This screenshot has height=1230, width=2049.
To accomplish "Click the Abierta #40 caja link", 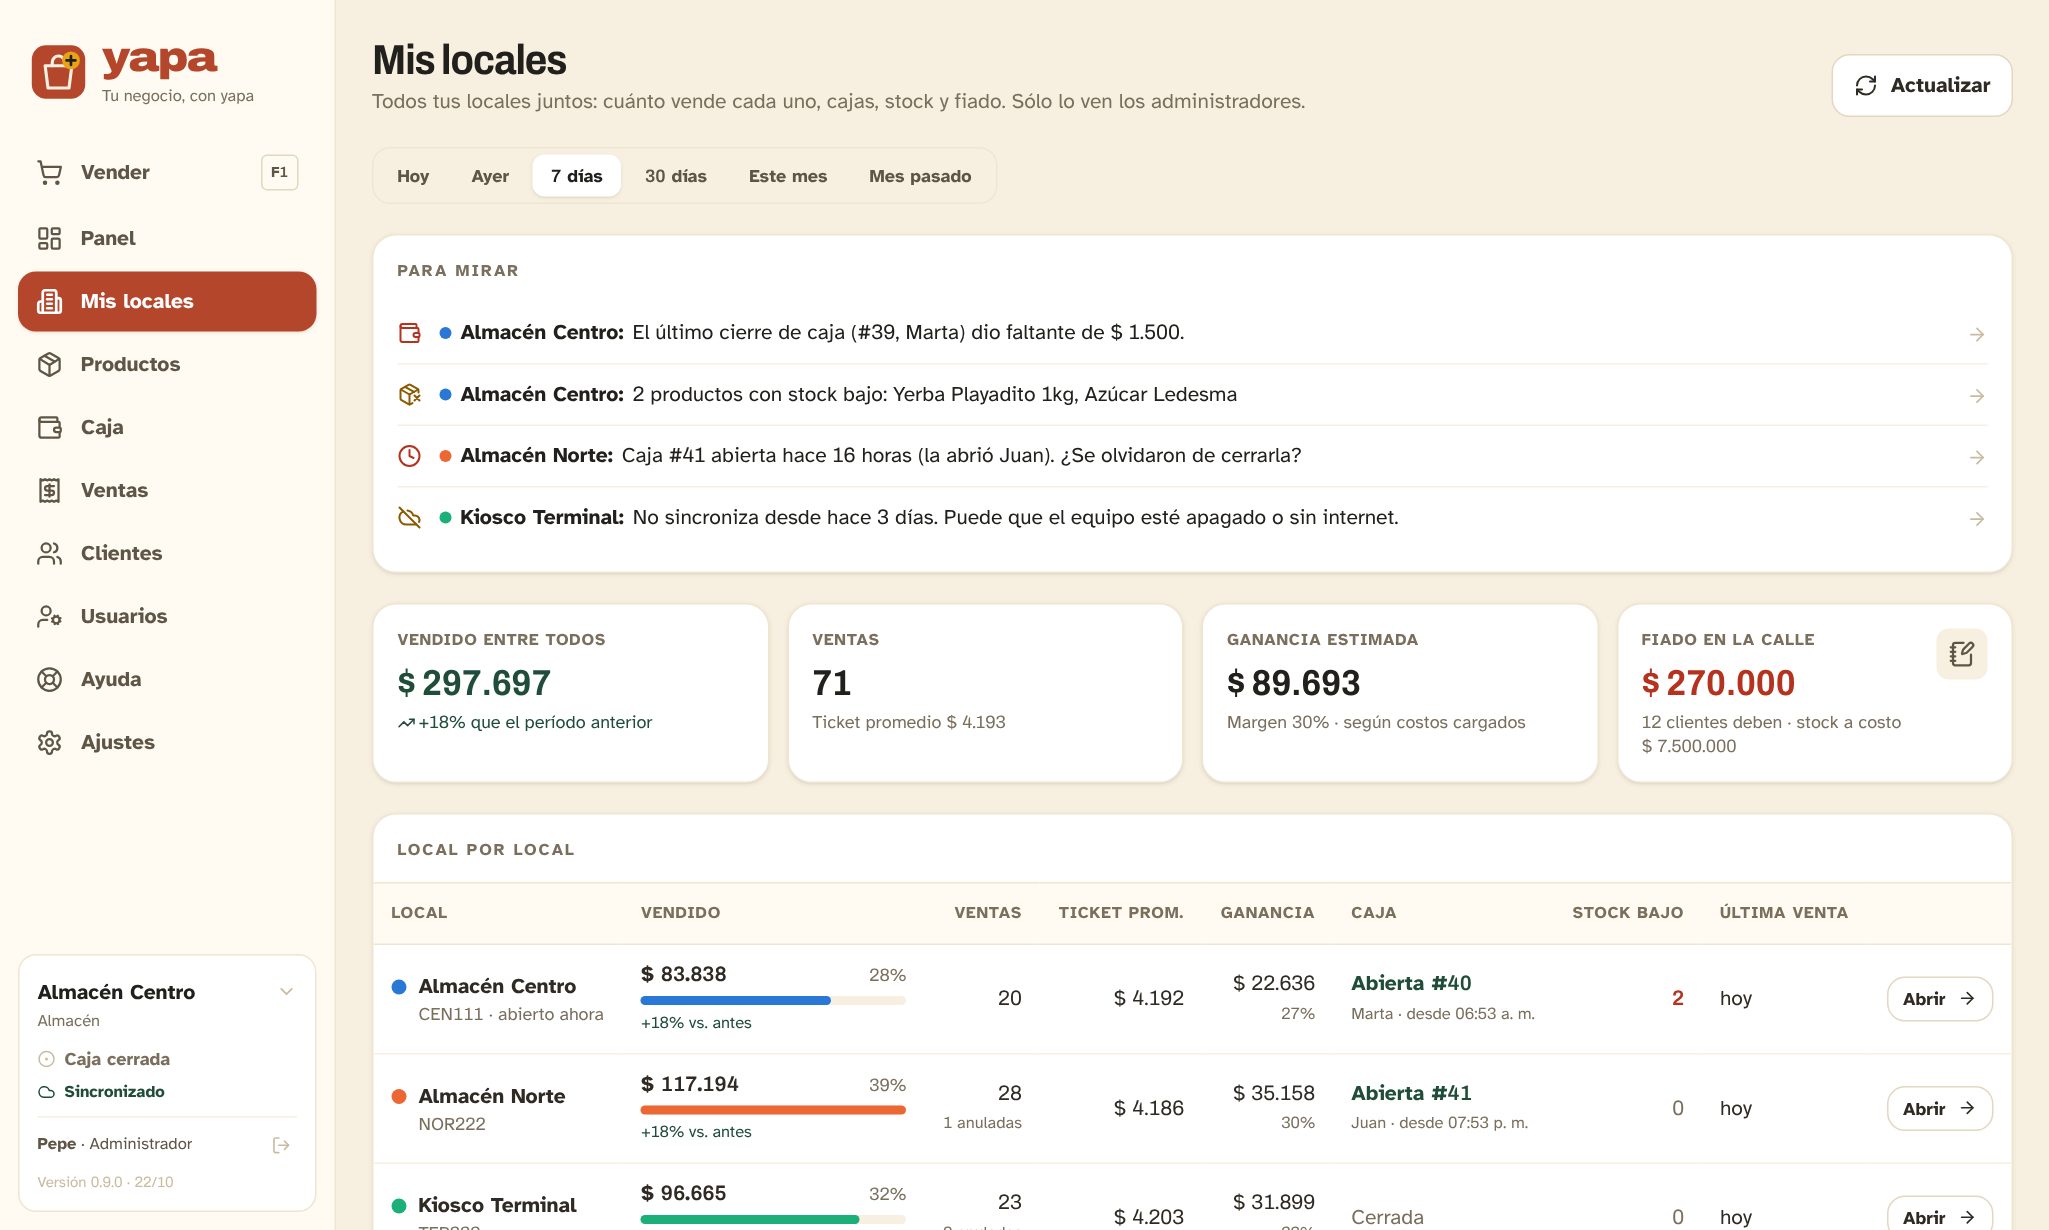I will pos(1411,983).
